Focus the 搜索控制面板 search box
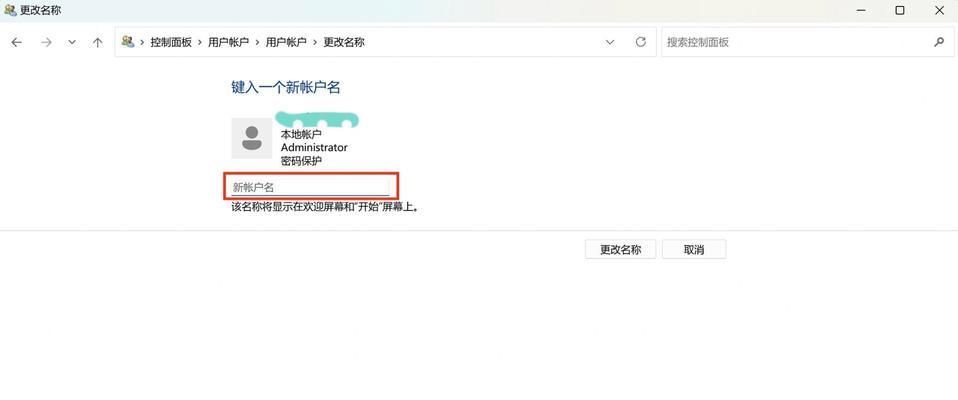The image size is (958, 400). click(x=797, y=42)
